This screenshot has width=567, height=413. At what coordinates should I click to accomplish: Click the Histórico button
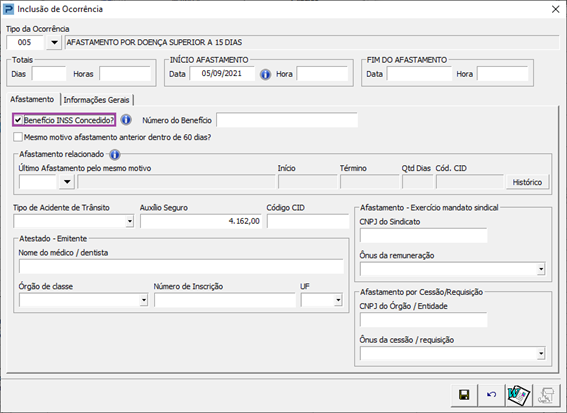[x=527, y=182]
